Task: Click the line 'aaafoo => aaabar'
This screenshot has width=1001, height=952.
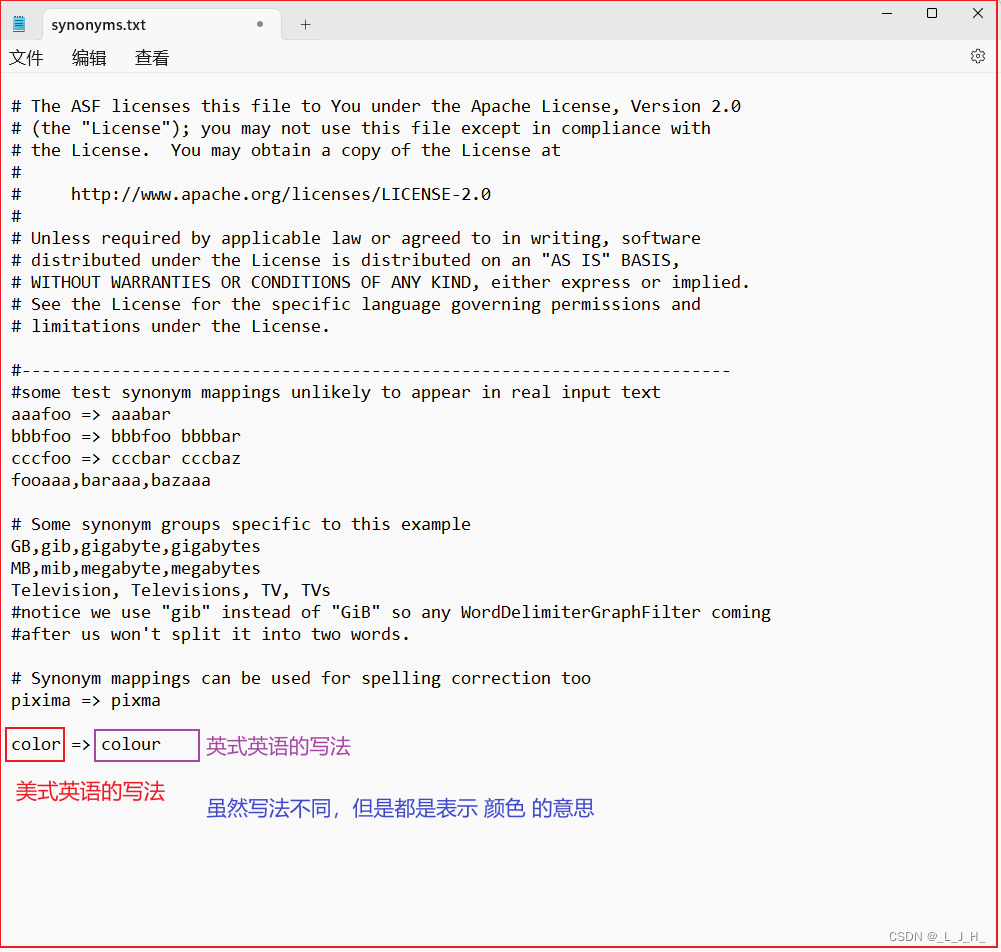Action: (x=91, y=414)
